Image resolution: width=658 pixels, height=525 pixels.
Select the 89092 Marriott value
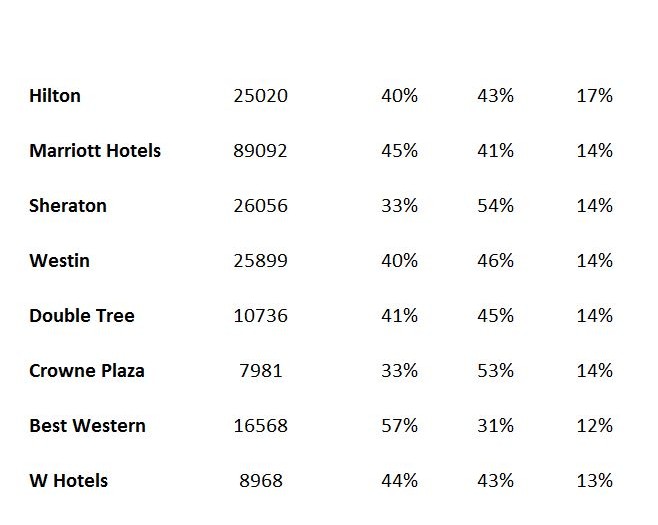[x=261, y=151]
